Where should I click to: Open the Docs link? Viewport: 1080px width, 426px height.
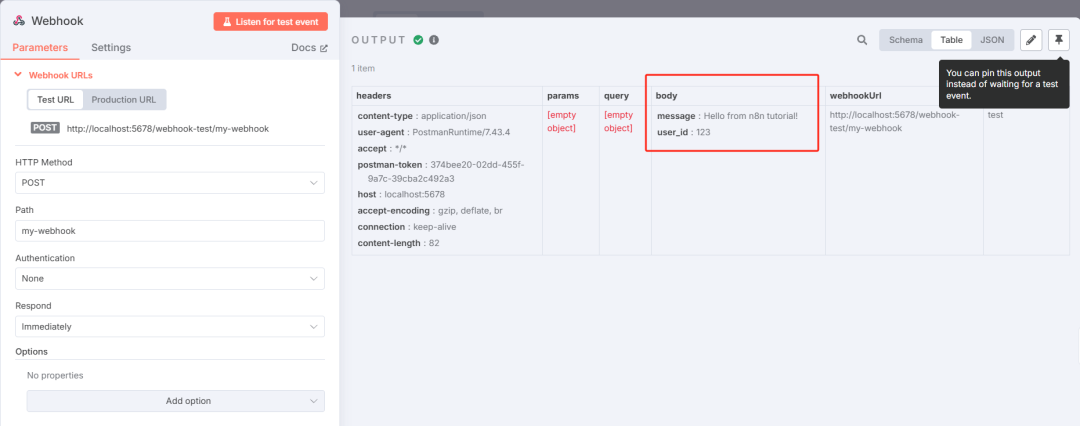point(309,48)
